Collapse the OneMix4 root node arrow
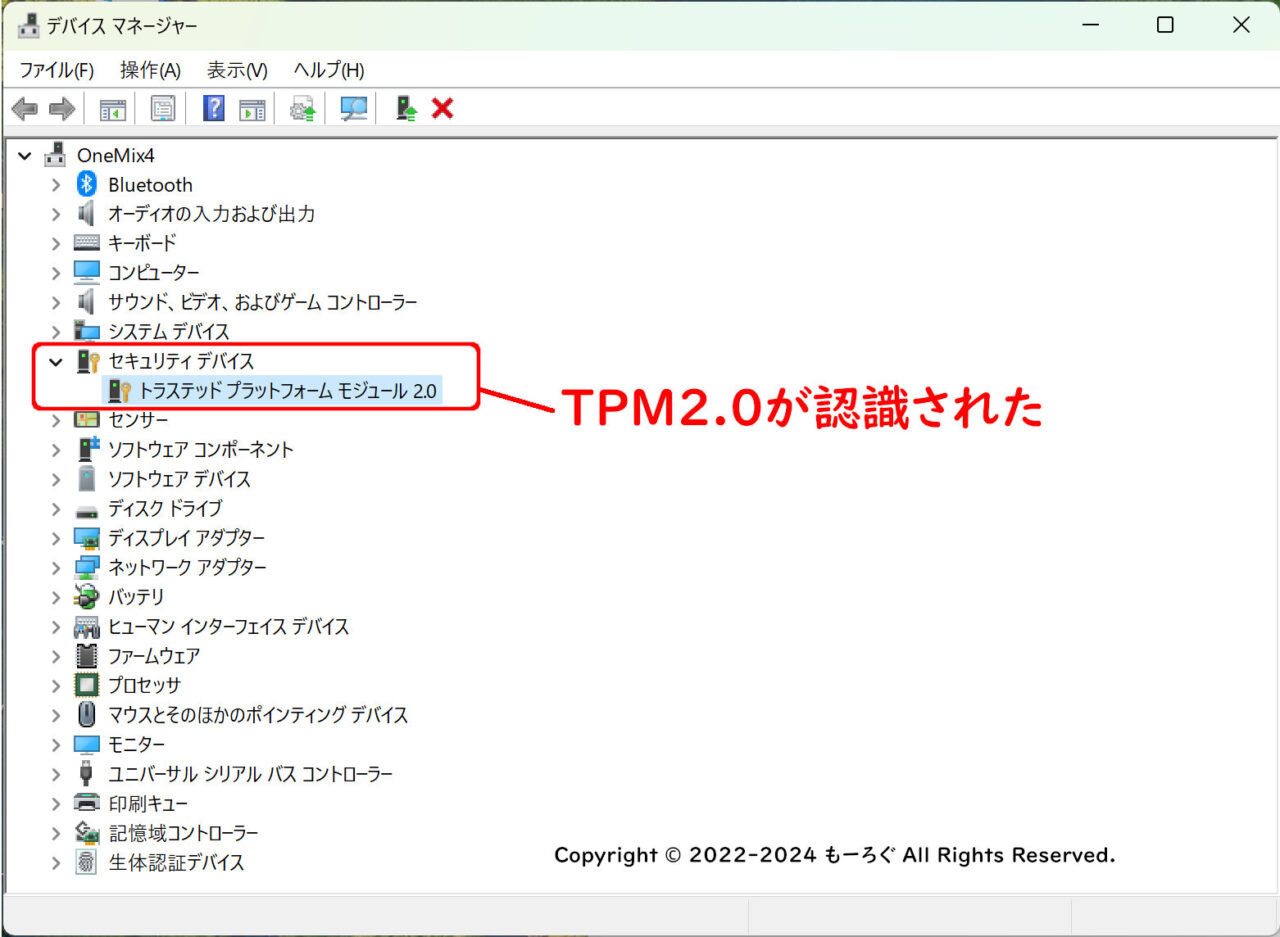Image resolution: width=1280 pixels, height=937 pixels. coord(25,156)
